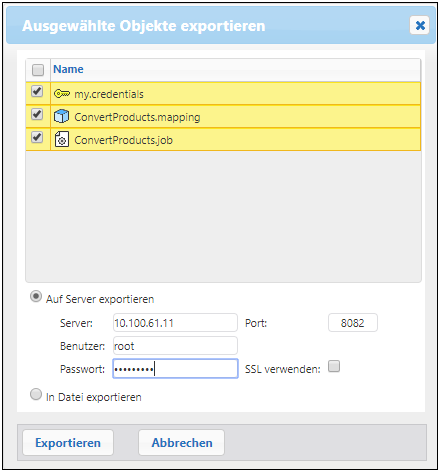Select the my.credentials row text
The height and width of the screenshot is (472, 440).
(109, 94)
